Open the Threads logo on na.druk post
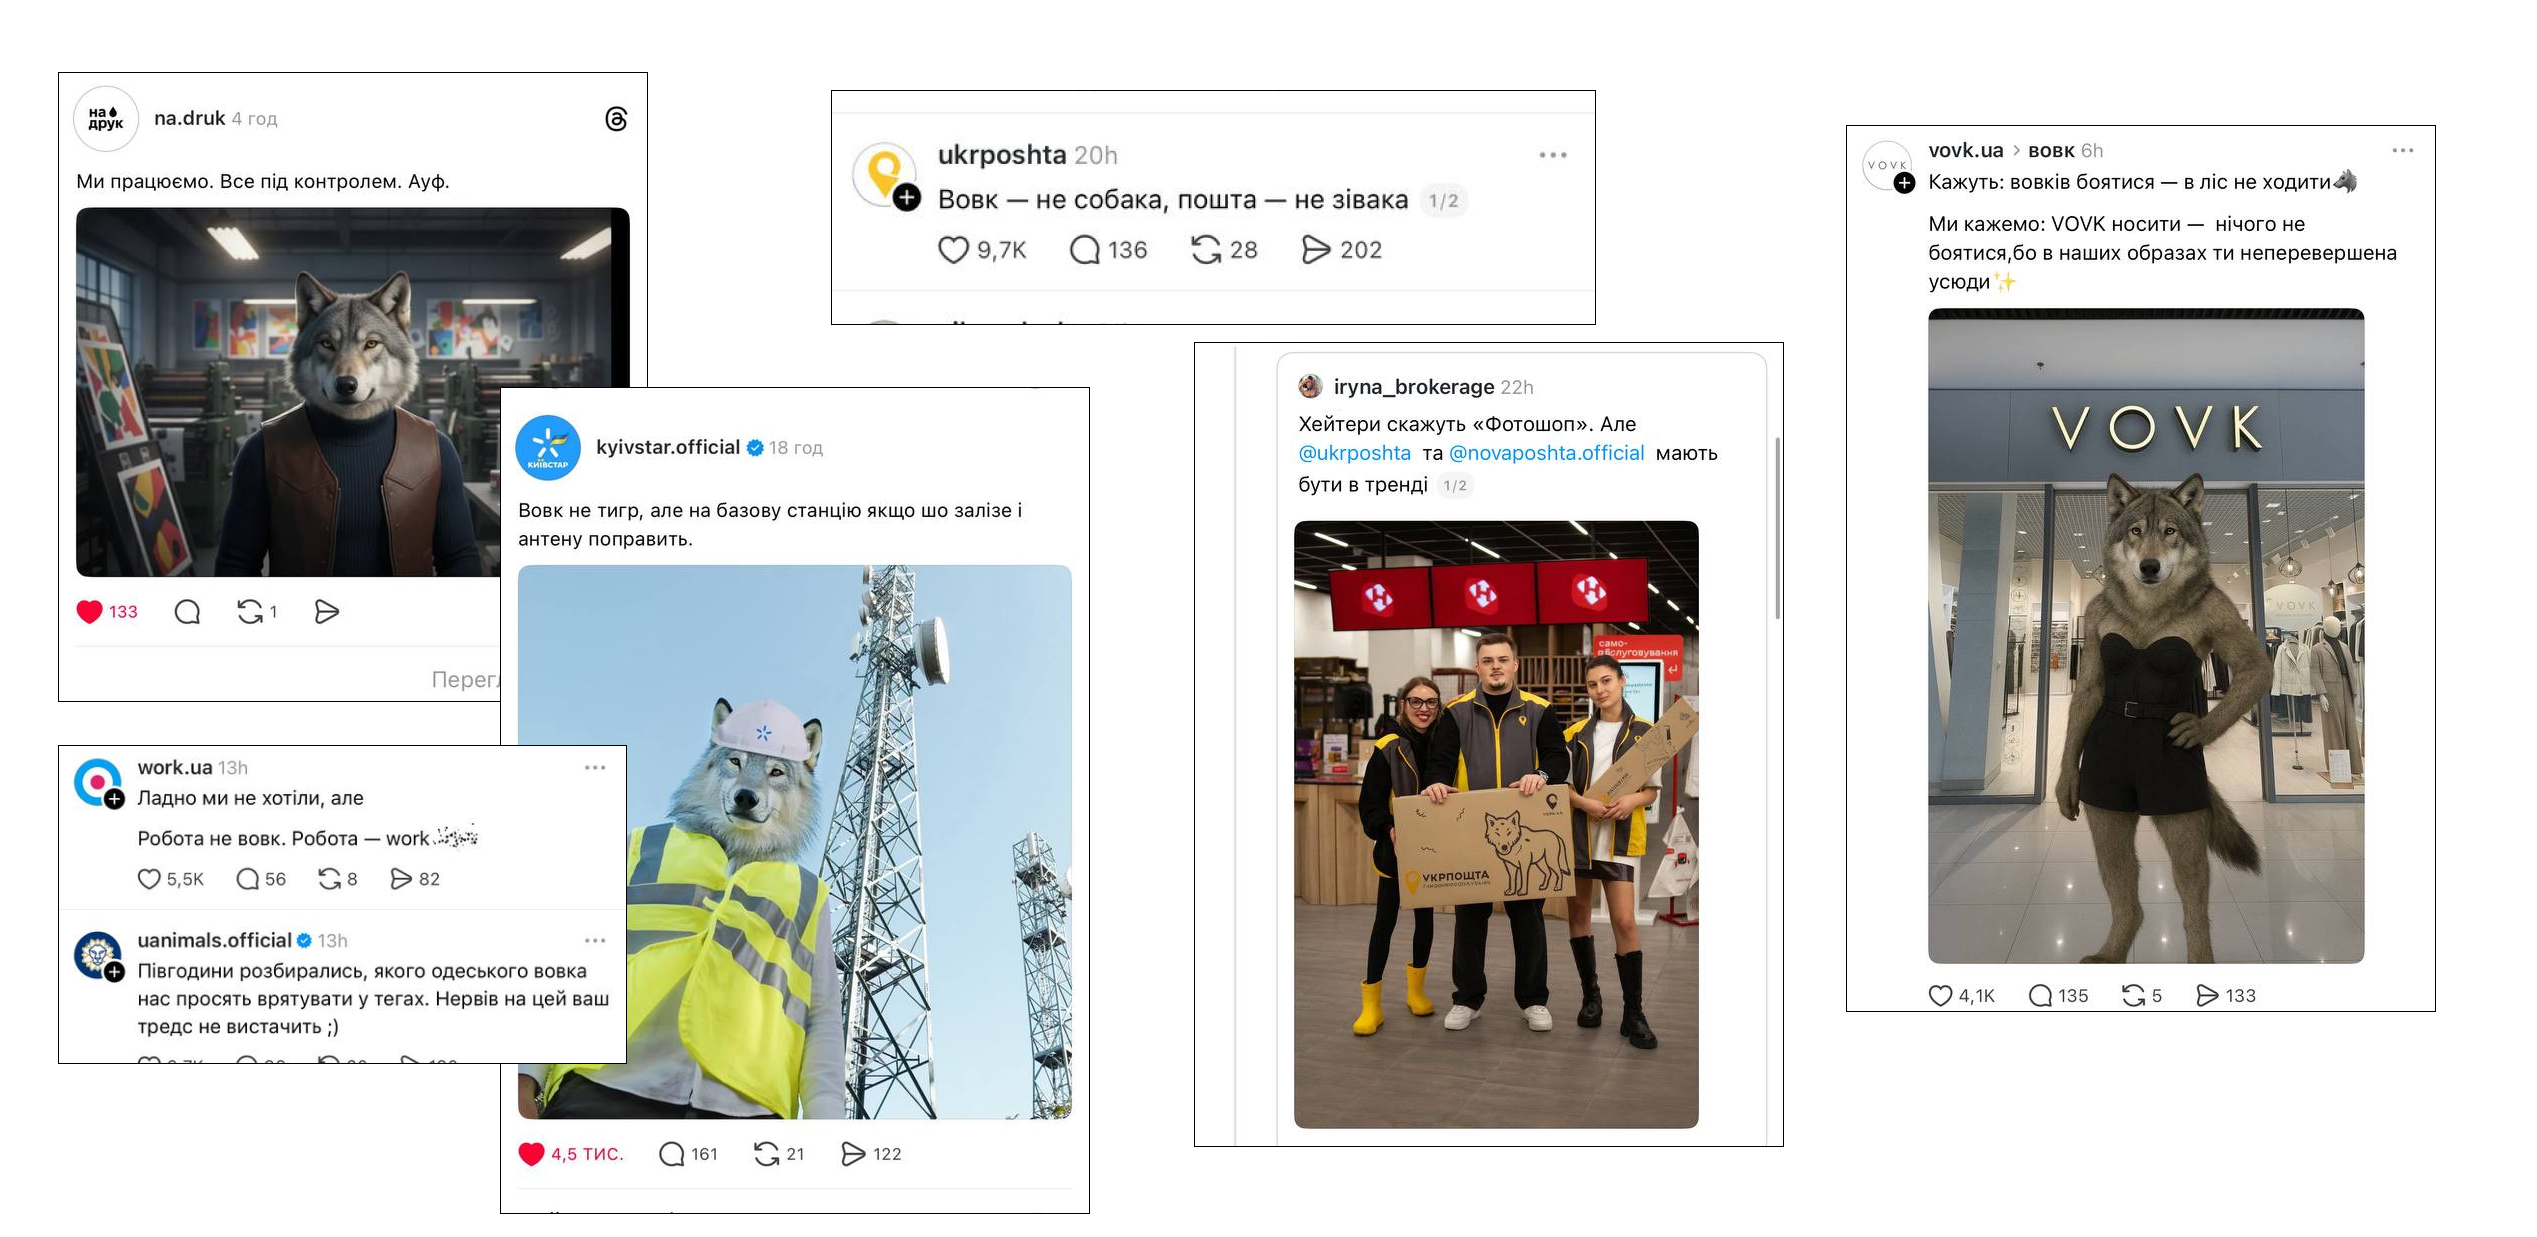 [617, 119]
